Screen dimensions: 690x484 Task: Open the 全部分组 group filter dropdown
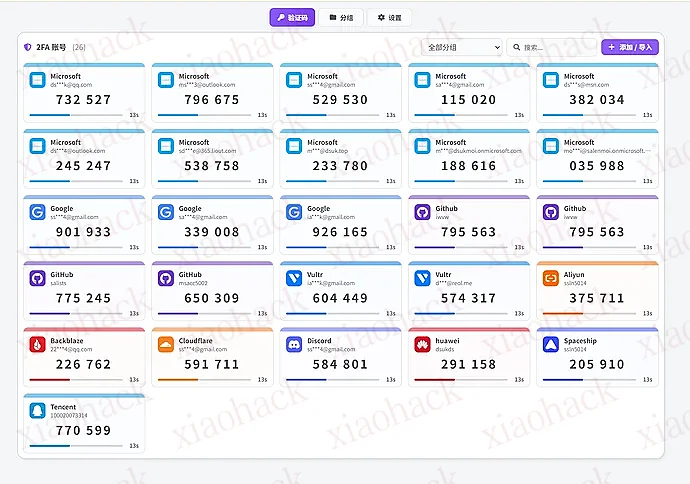click(x=463, y=47)
